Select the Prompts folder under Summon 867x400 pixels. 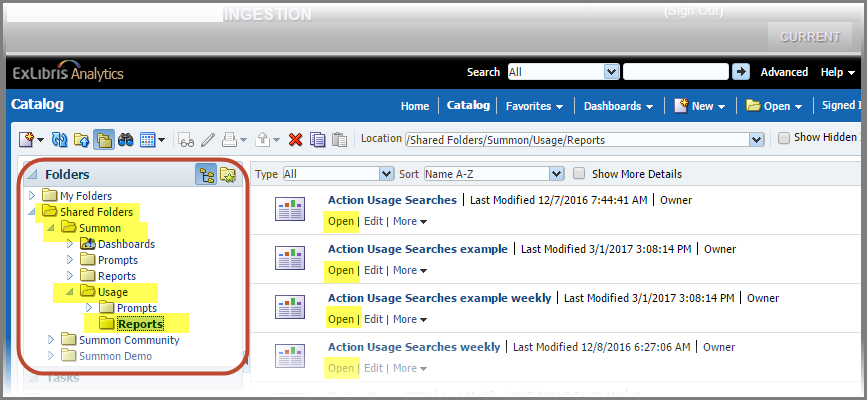click(x=118, y=259)
